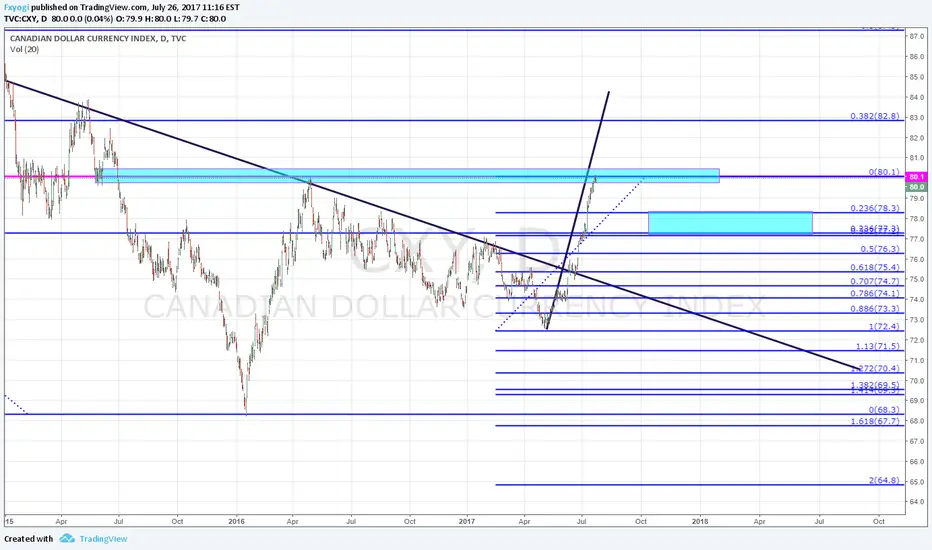Screen dimensions: 932x550
Task: Click the 2018 label on the time axis
Action: [x=700, y=521]
